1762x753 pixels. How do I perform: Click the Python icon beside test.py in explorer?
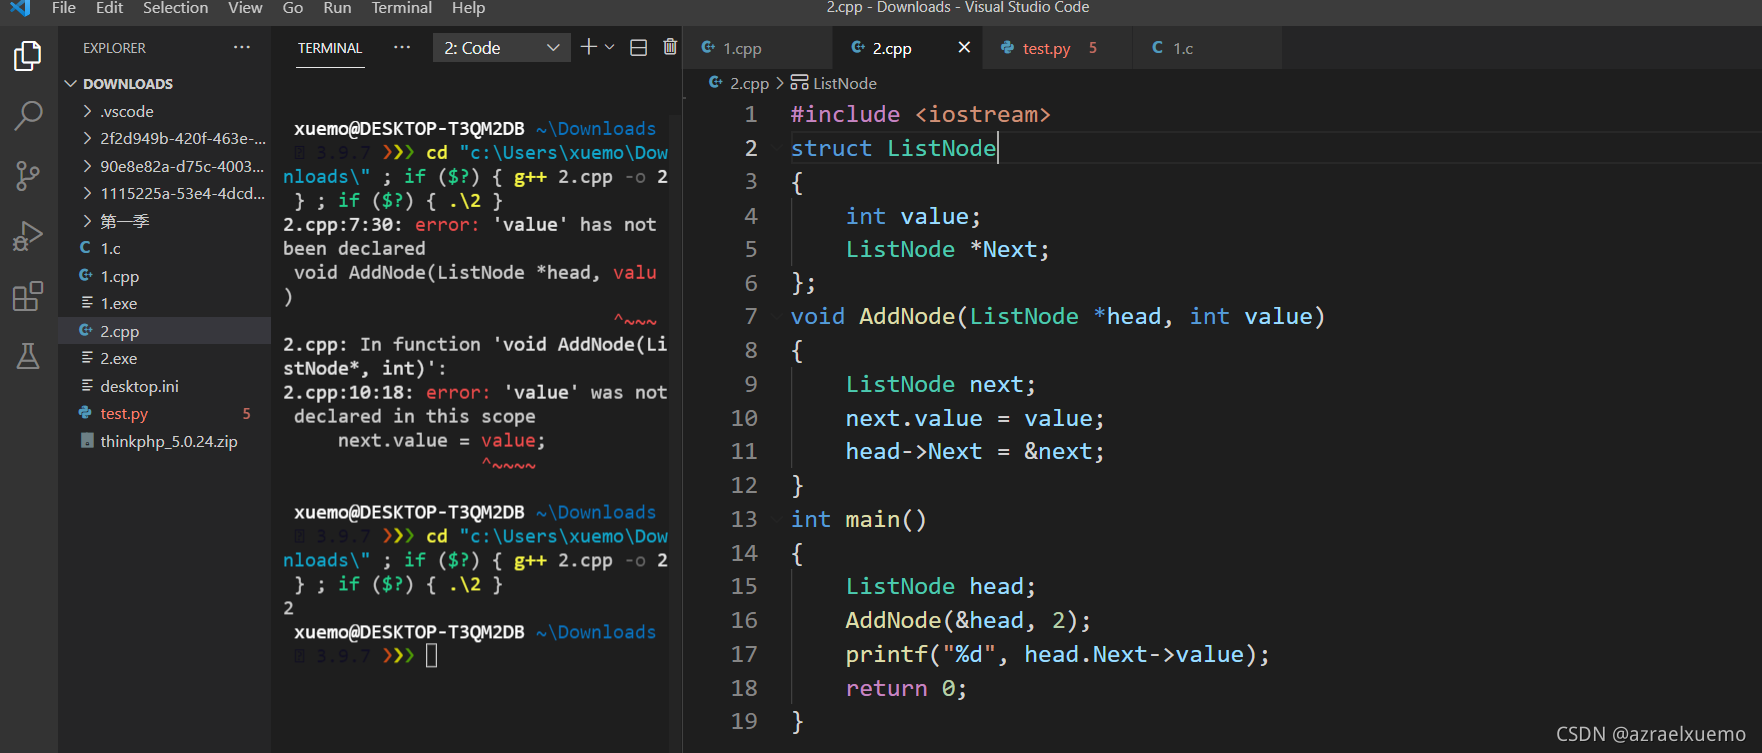pyautogui.click(x=86, y=413)
